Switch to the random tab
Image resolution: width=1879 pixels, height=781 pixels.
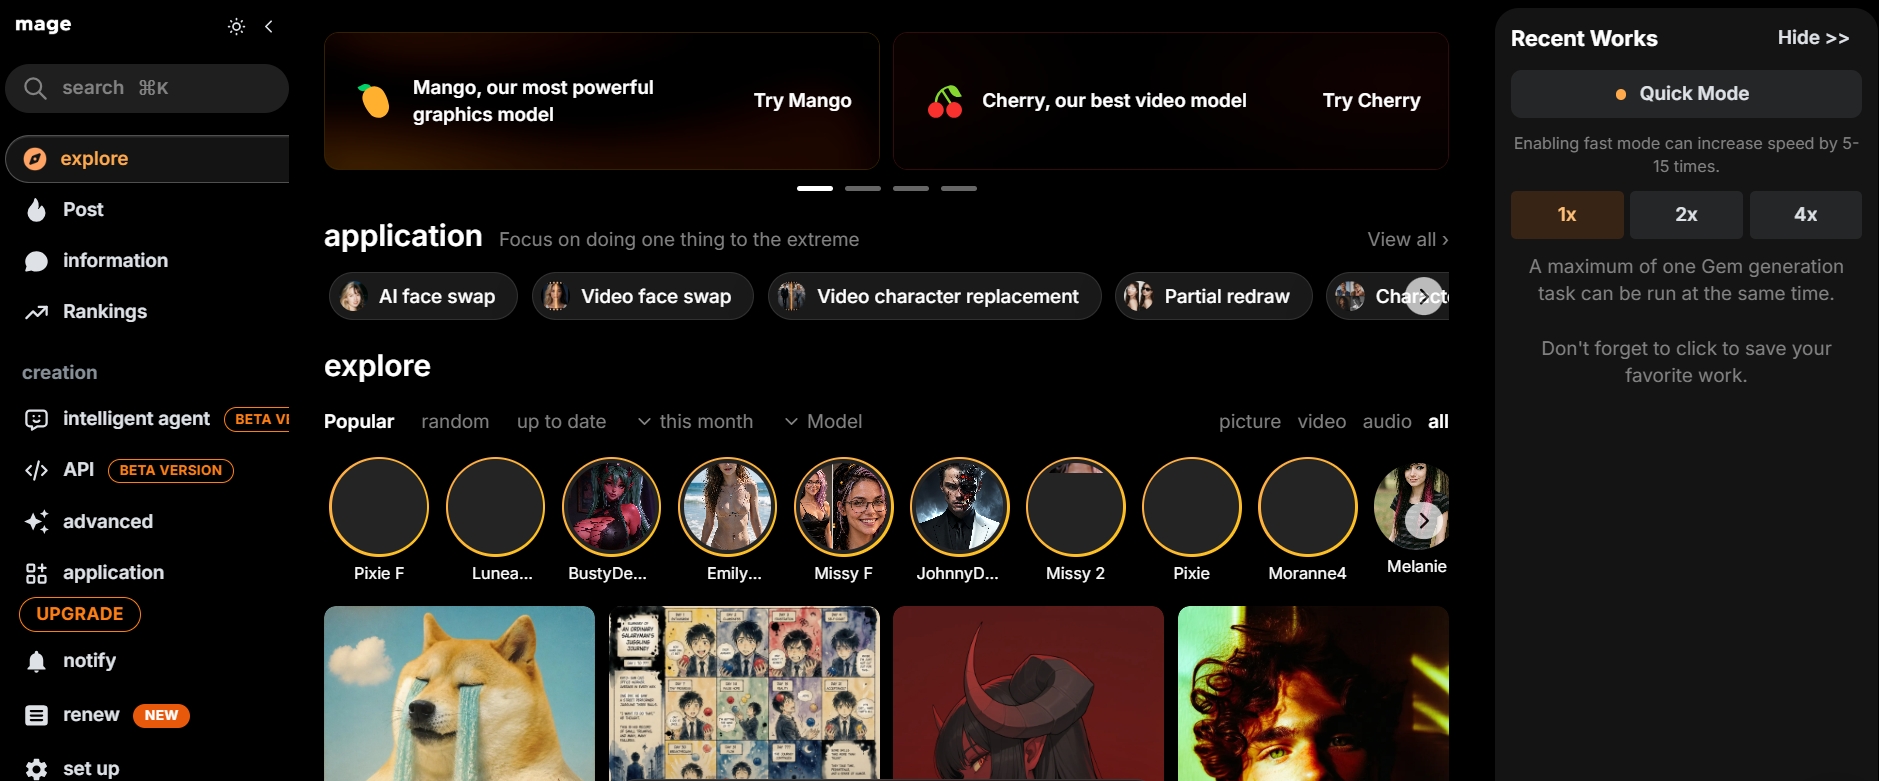pos(455,422)
